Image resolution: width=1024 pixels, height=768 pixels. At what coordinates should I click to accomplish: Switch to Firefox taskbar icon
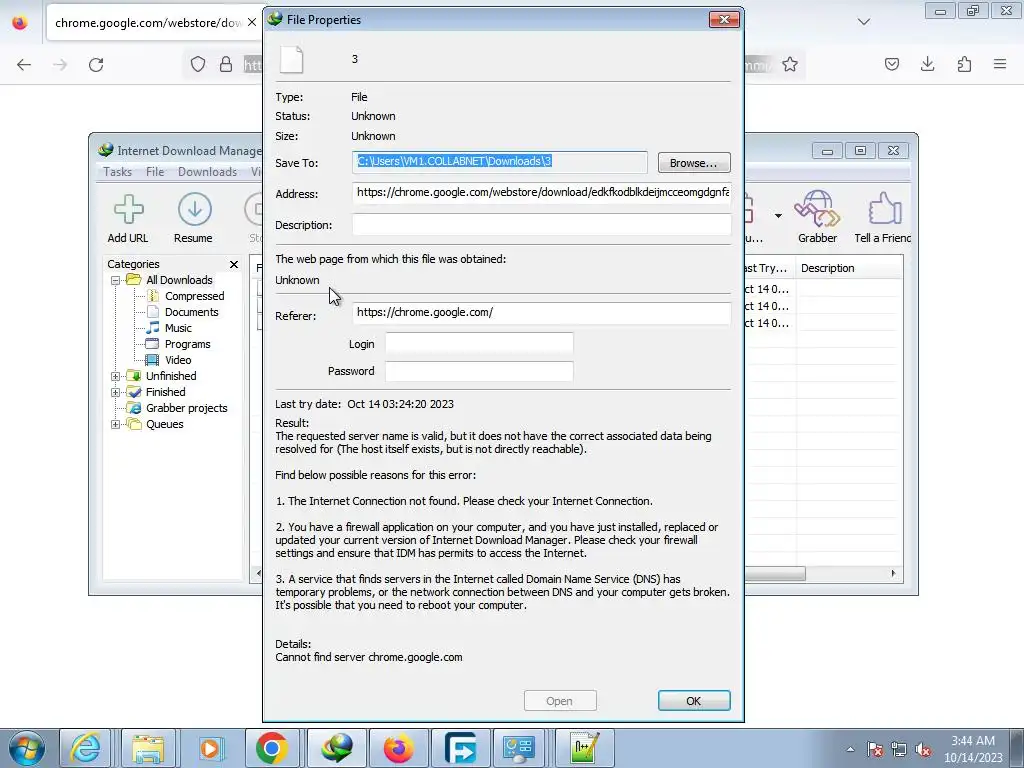point(398,748)
